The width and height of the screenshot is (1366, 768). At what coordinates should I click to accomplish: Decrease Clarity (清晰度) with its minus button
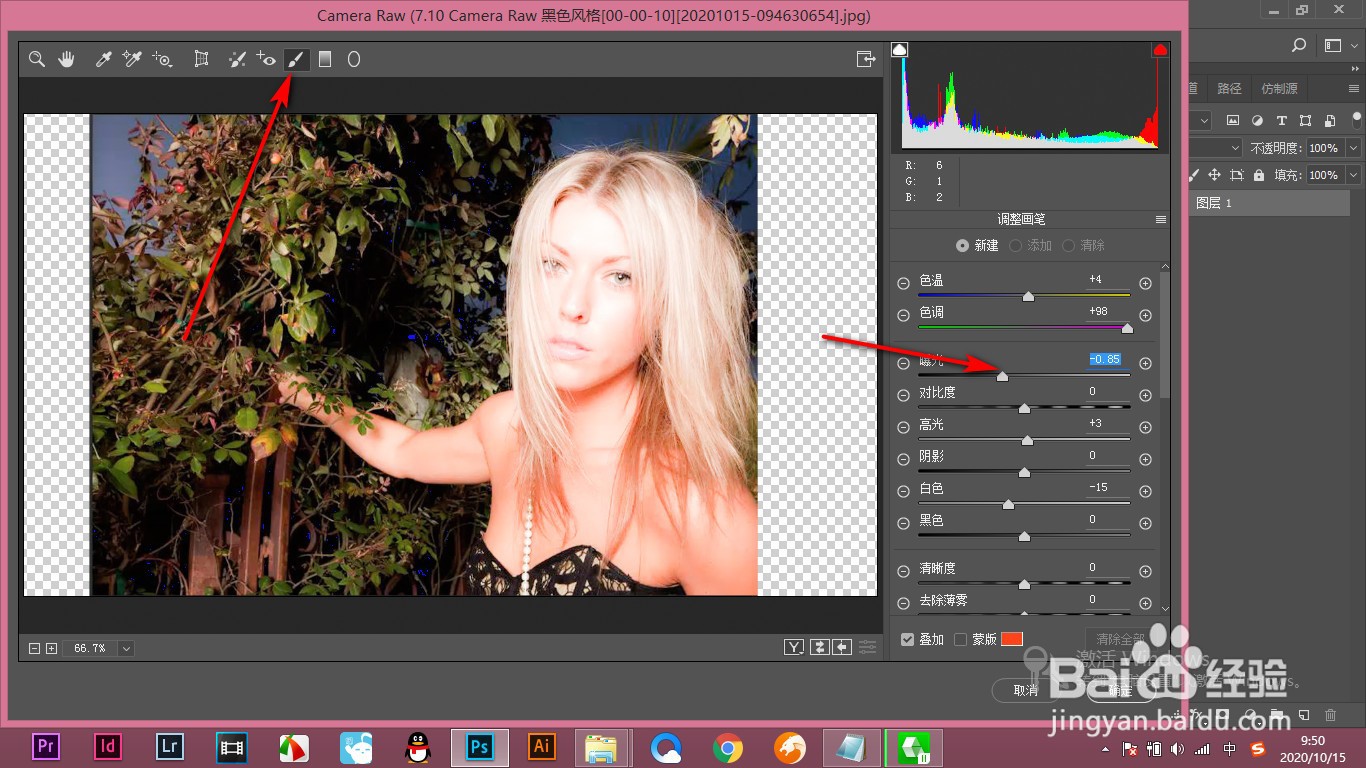[904, 572]
